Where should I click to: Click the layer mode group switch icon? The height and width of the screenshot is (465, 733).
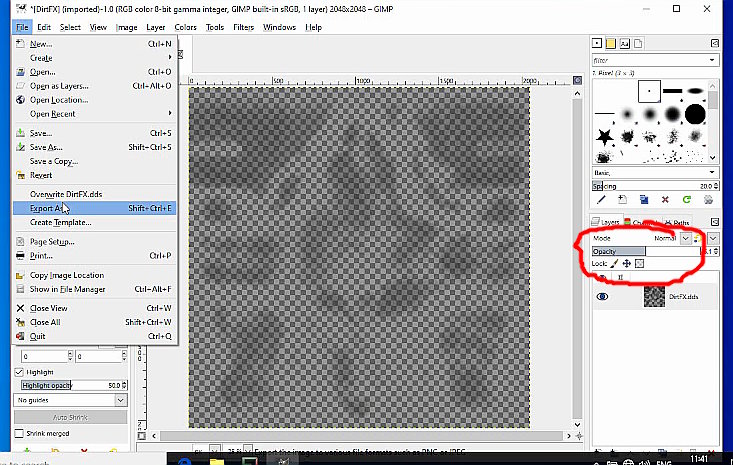point(697,238)
